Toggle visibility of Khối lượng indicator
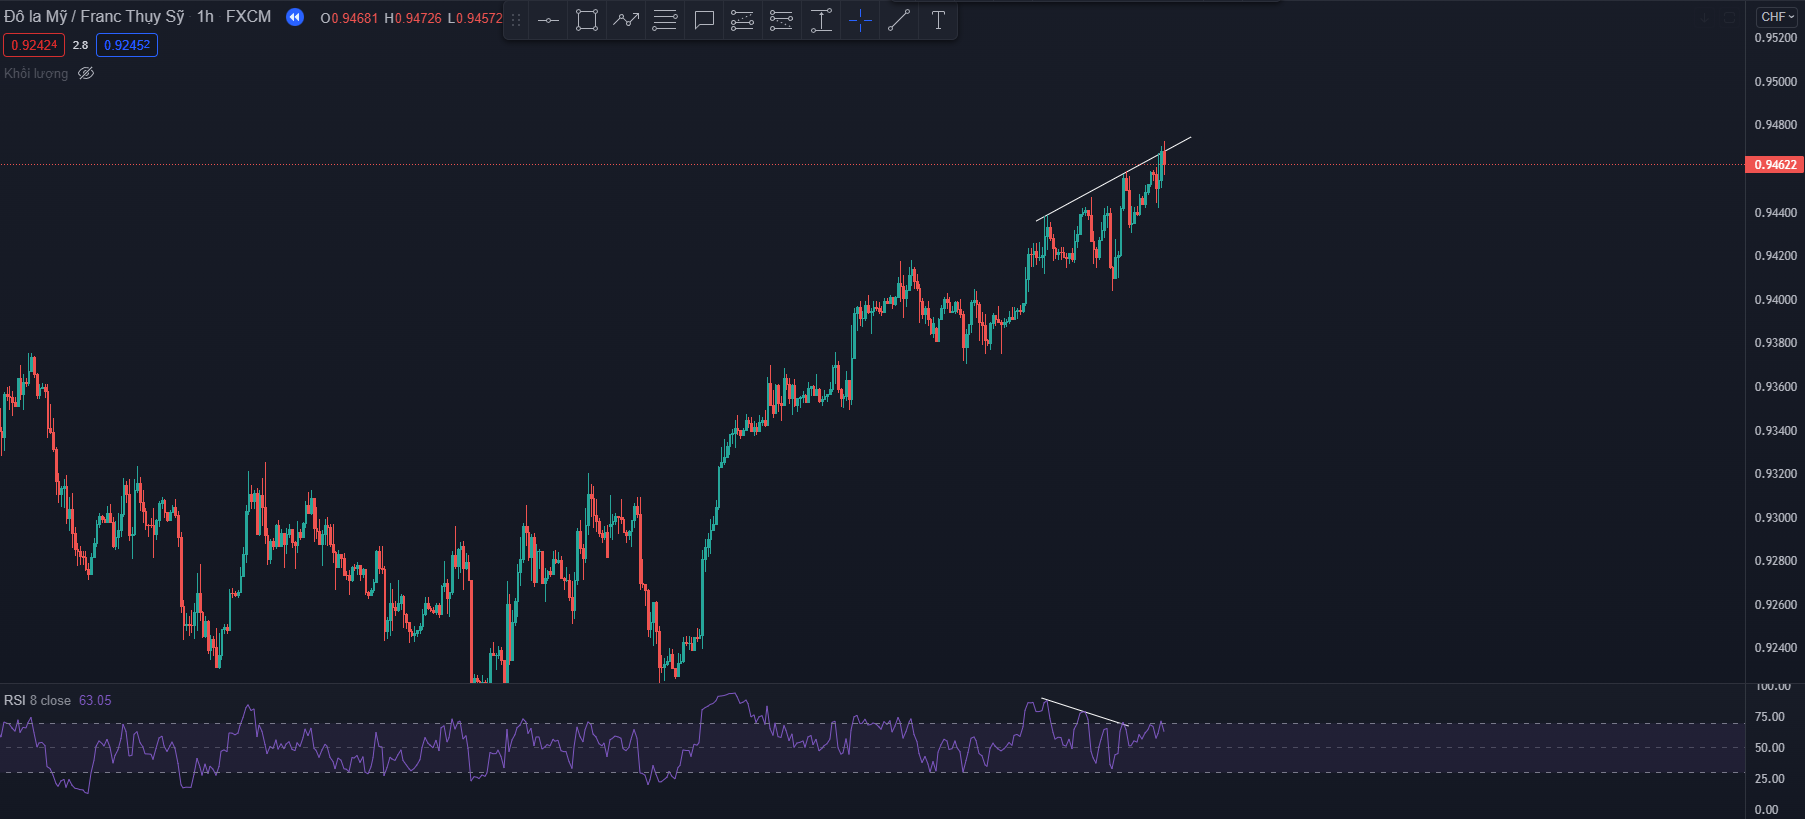 coord(86,73)
